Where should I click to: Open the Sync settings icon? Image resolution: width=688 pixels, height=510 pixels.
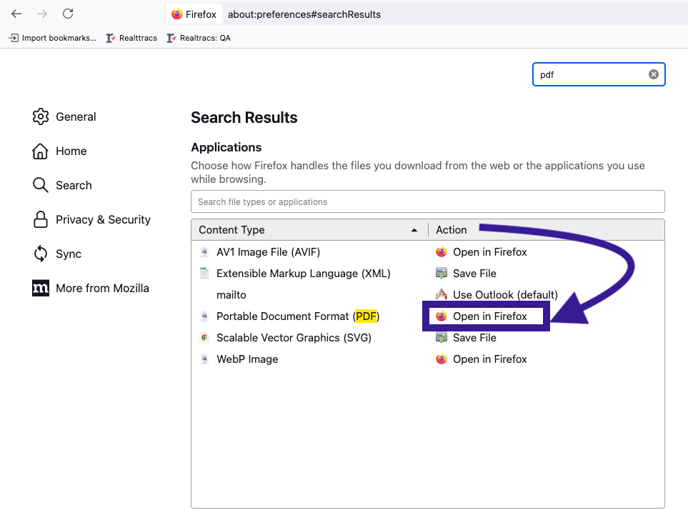click(x=40, y=254)
